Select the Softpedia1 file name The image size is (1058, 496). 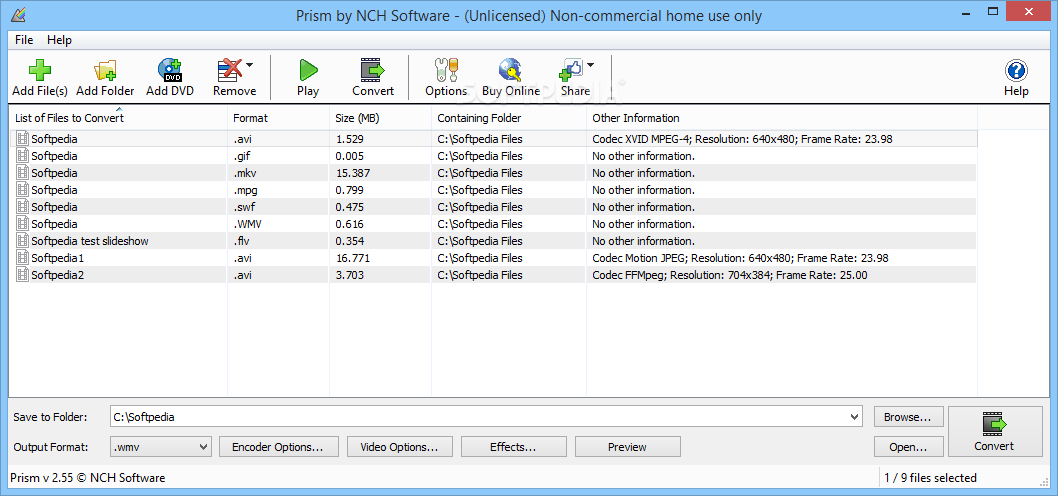(x=57, y=258)
